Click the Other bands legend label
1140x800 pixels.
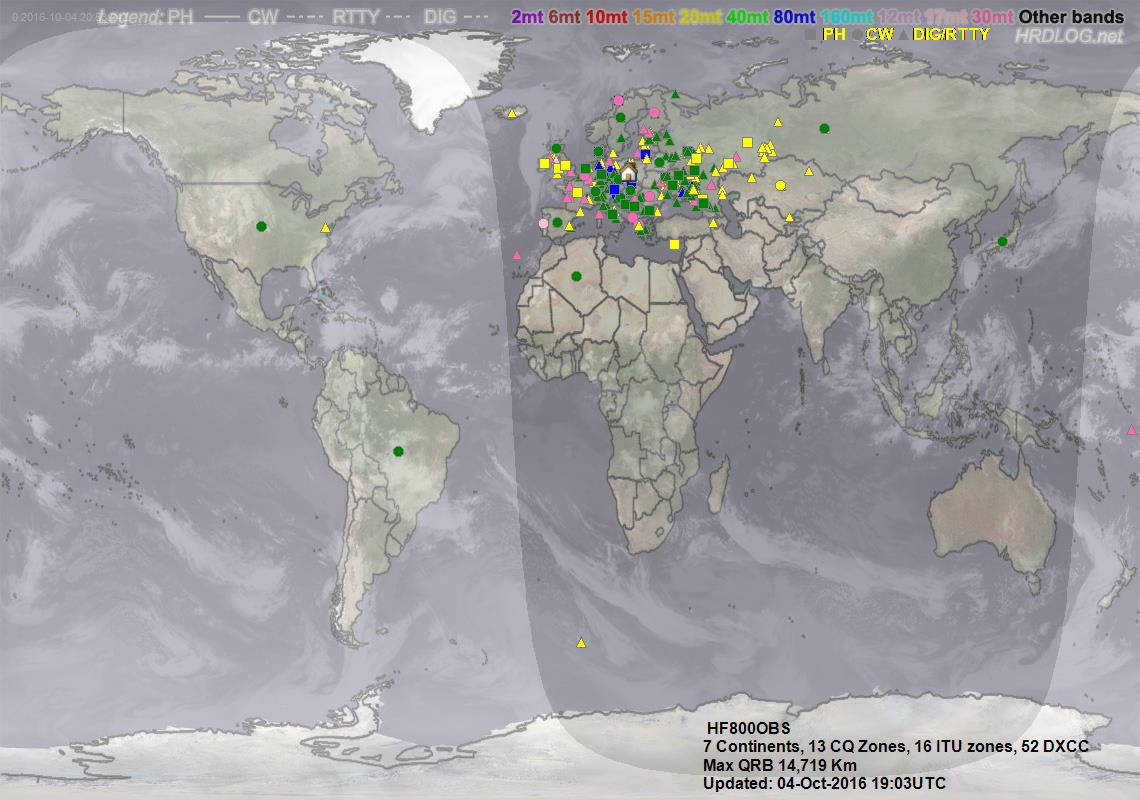1071,17
